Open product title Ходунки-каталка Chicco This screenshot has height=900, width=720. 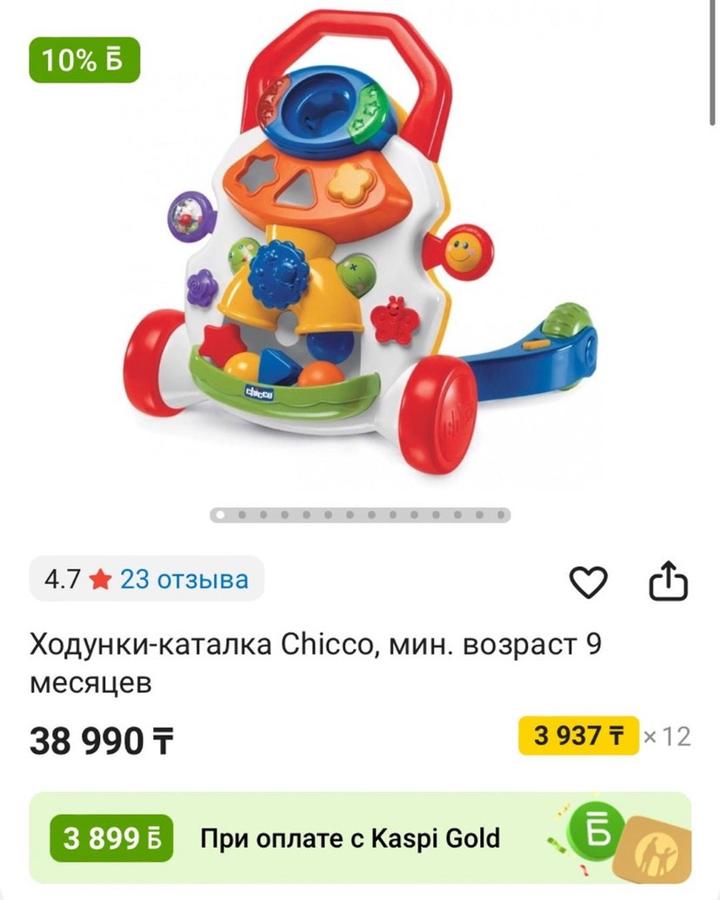click(x=316, y=664)
